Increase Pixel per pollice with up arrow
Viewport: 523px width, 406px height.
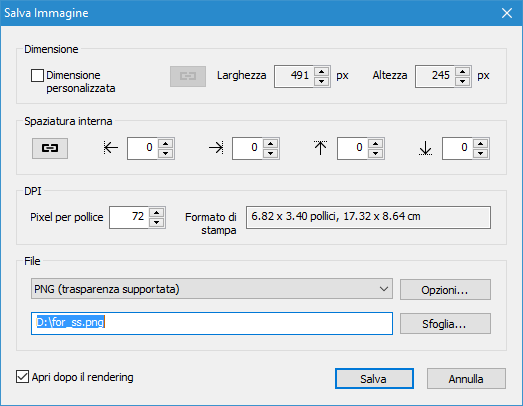coord(157,213)
